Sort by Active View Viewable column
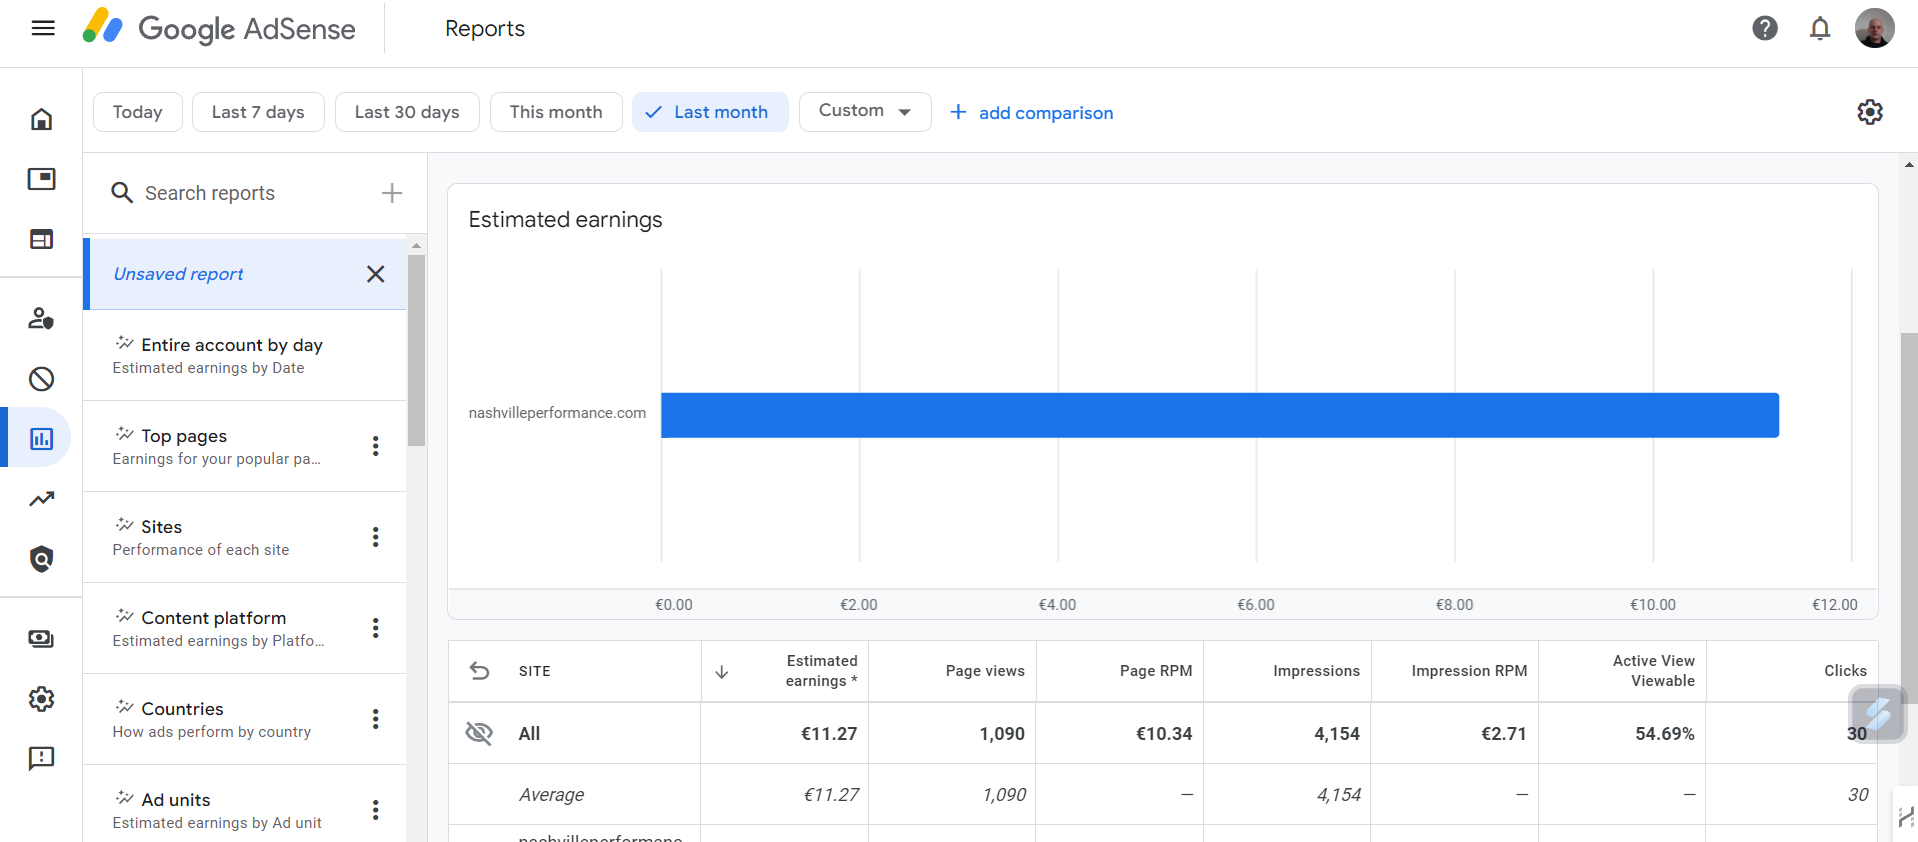Image resolution: width=1918 pixels, height=842 pixels. coord(1654,671)
